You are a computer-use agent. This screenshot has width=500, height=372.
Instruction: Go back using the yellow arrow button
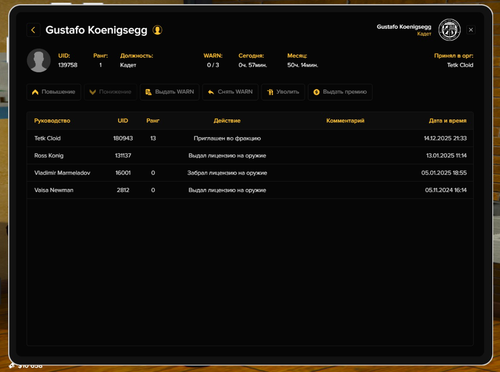click(33, 30)
